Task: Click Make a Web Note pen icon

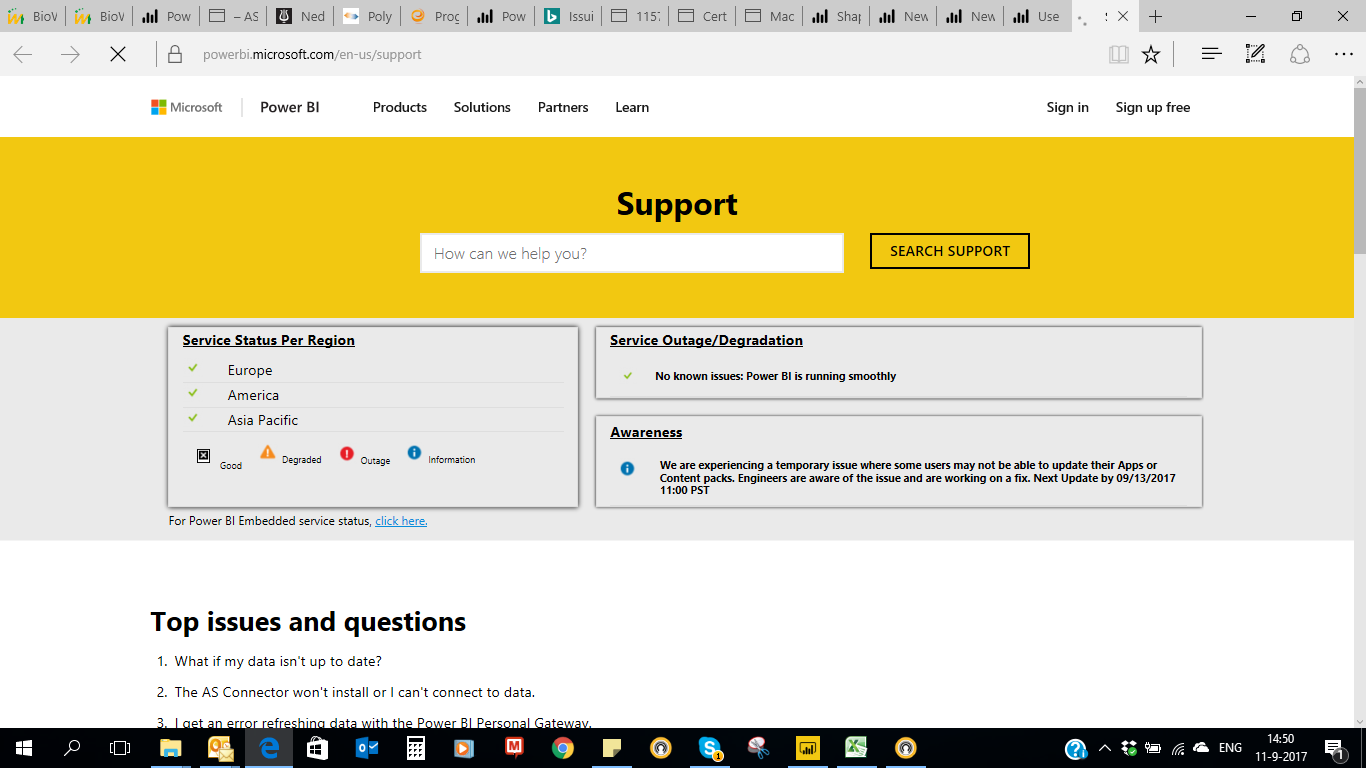Action: point(1255,54)
